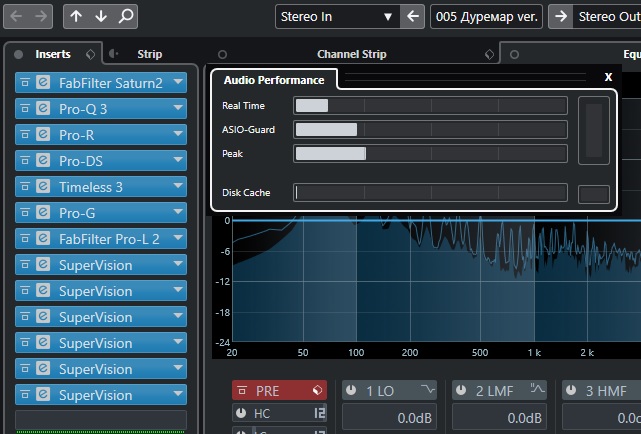Image resolution: width=641 pixels, height=434 pixels.
Task: Click the empty insert slot below SuperVision
Action: tap(101, 419)
